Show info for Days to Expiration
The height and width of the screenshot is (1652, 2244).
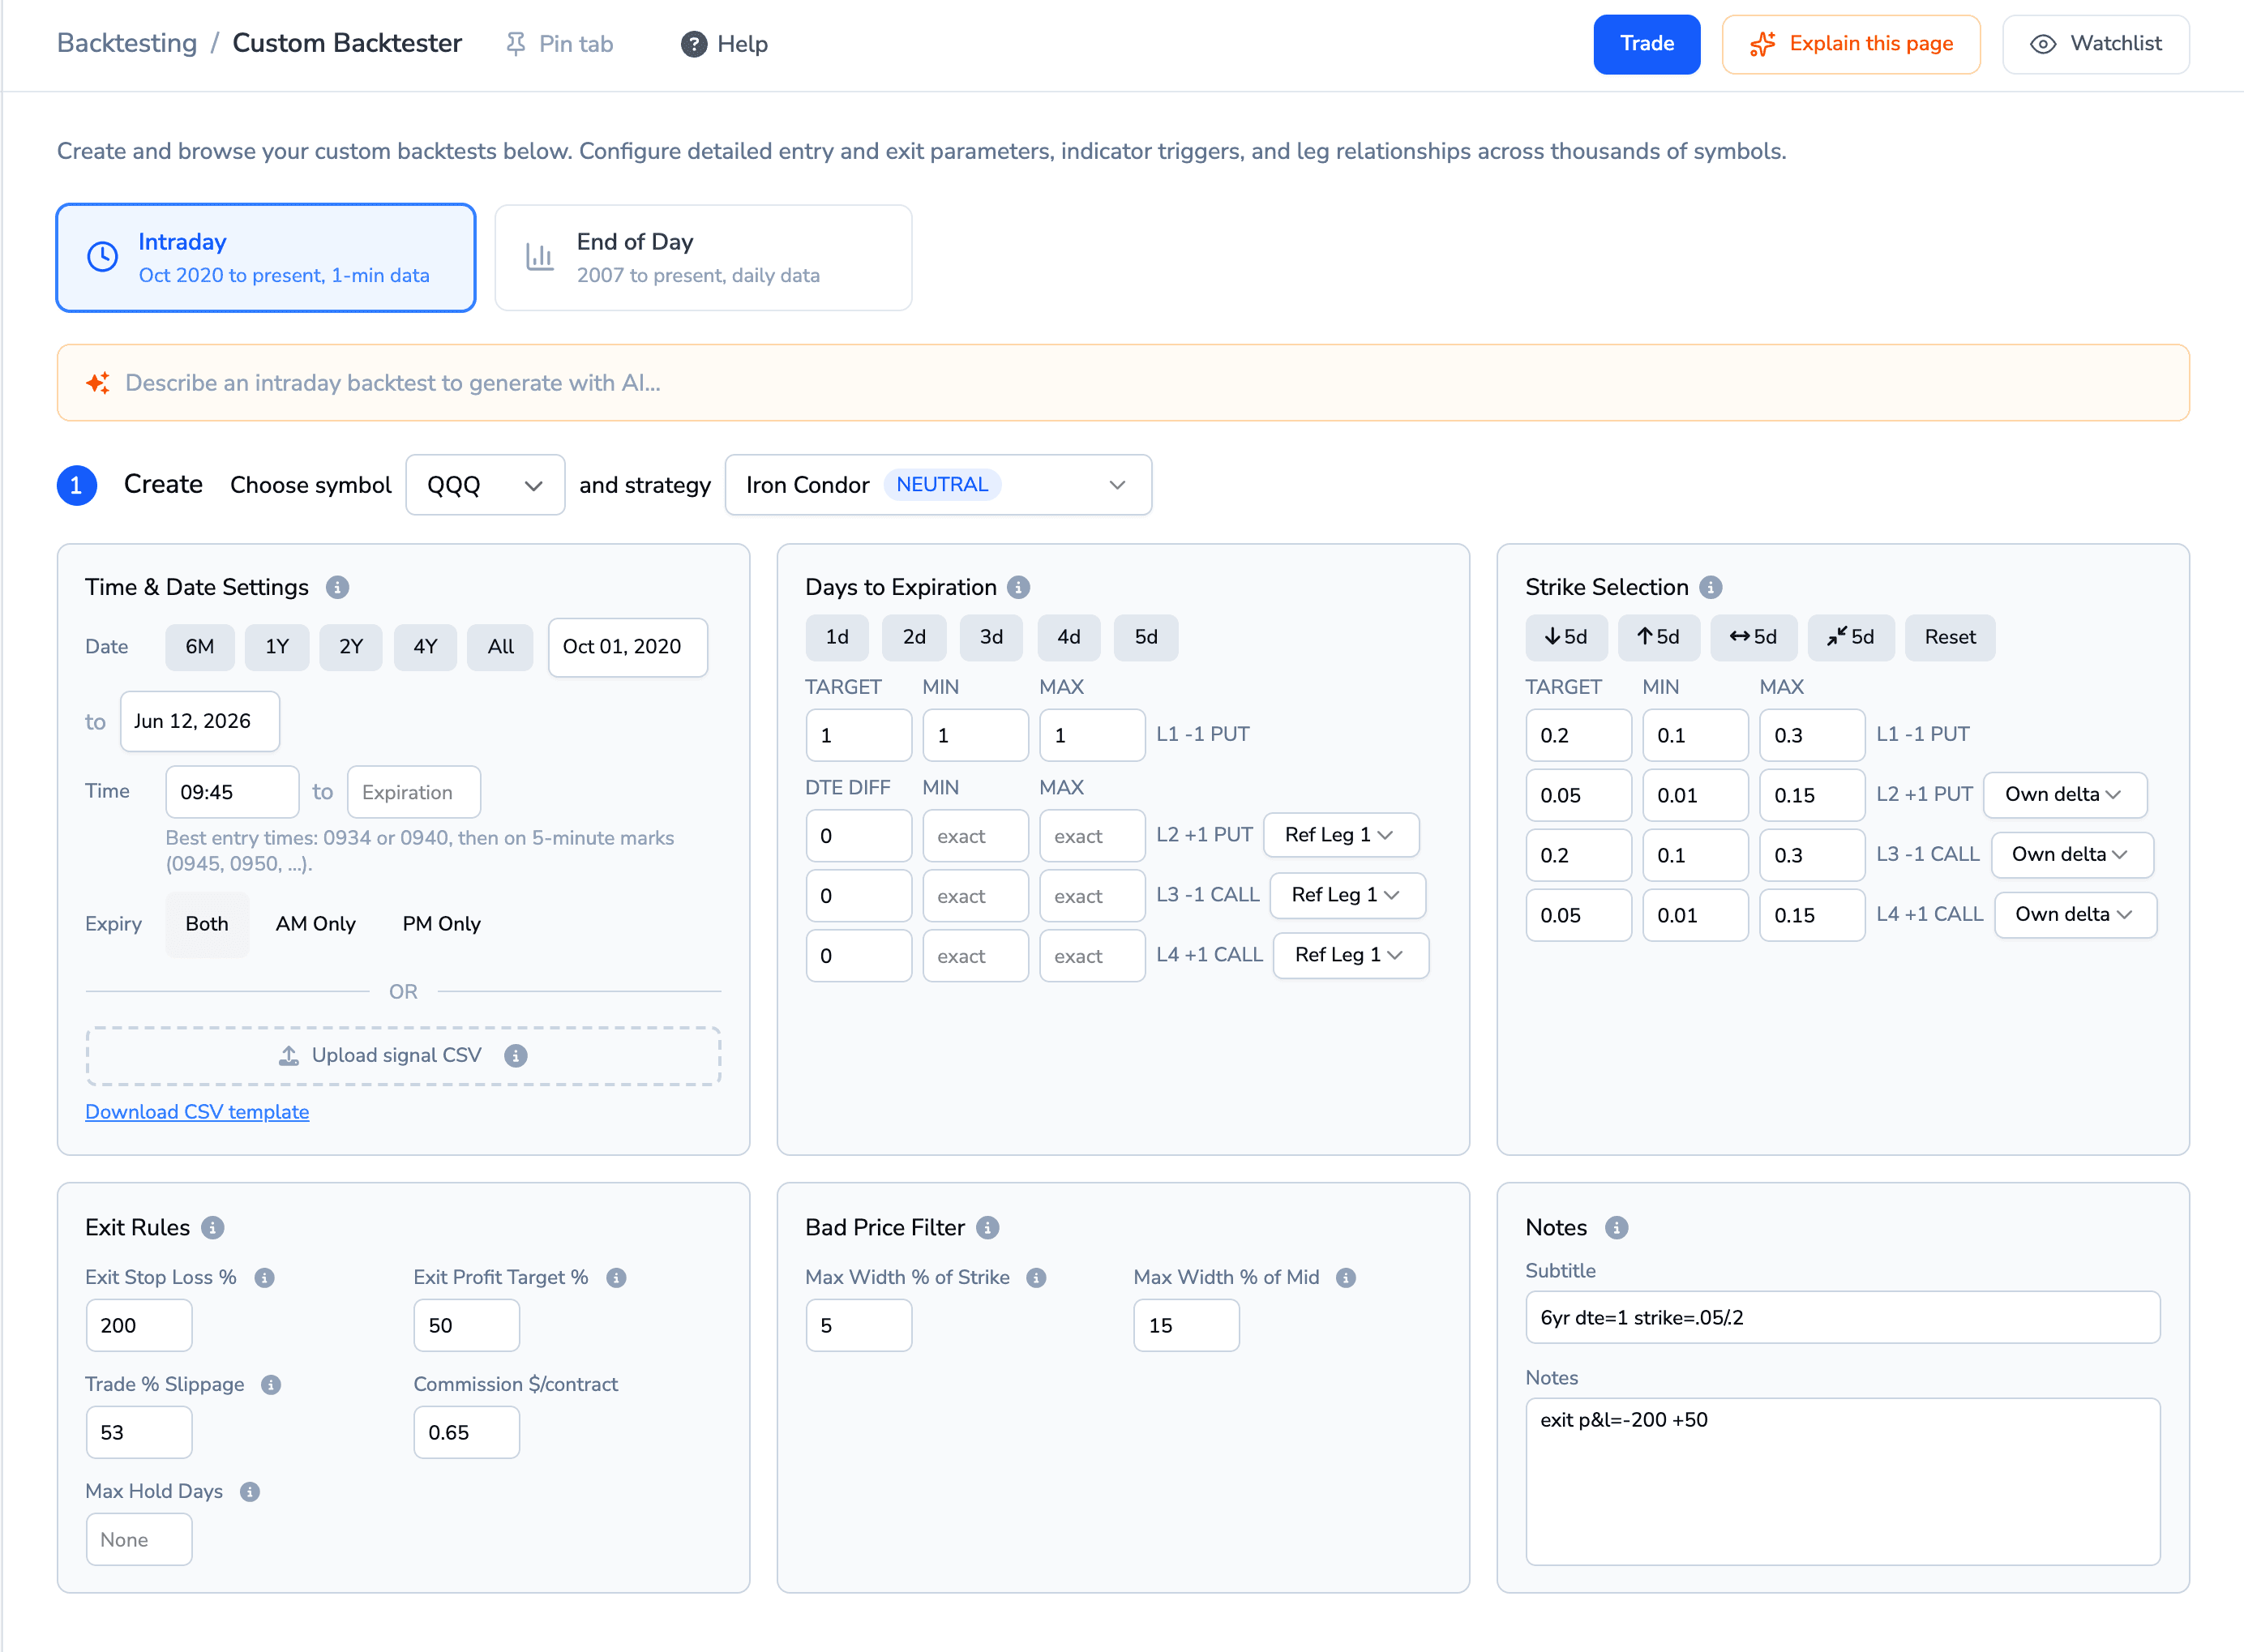point(1018,587)
